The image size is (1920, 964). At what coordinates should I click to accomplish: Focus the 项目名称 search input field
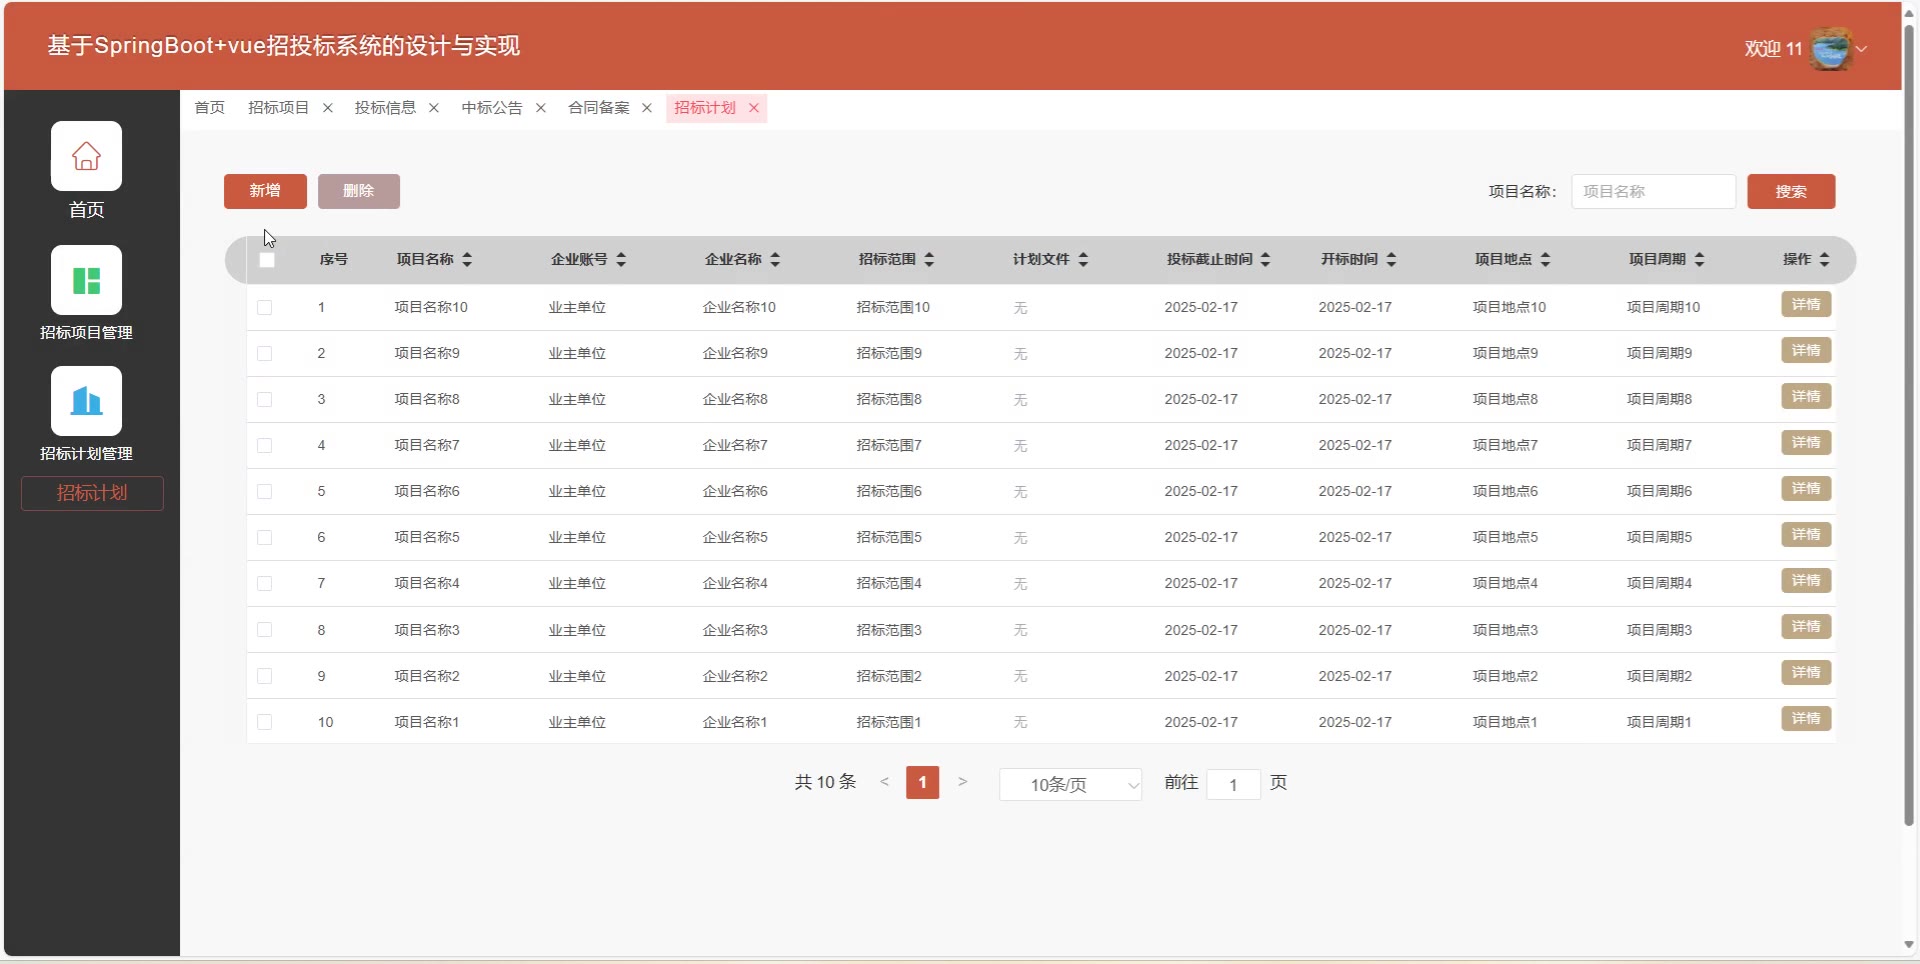point(1653,191)
